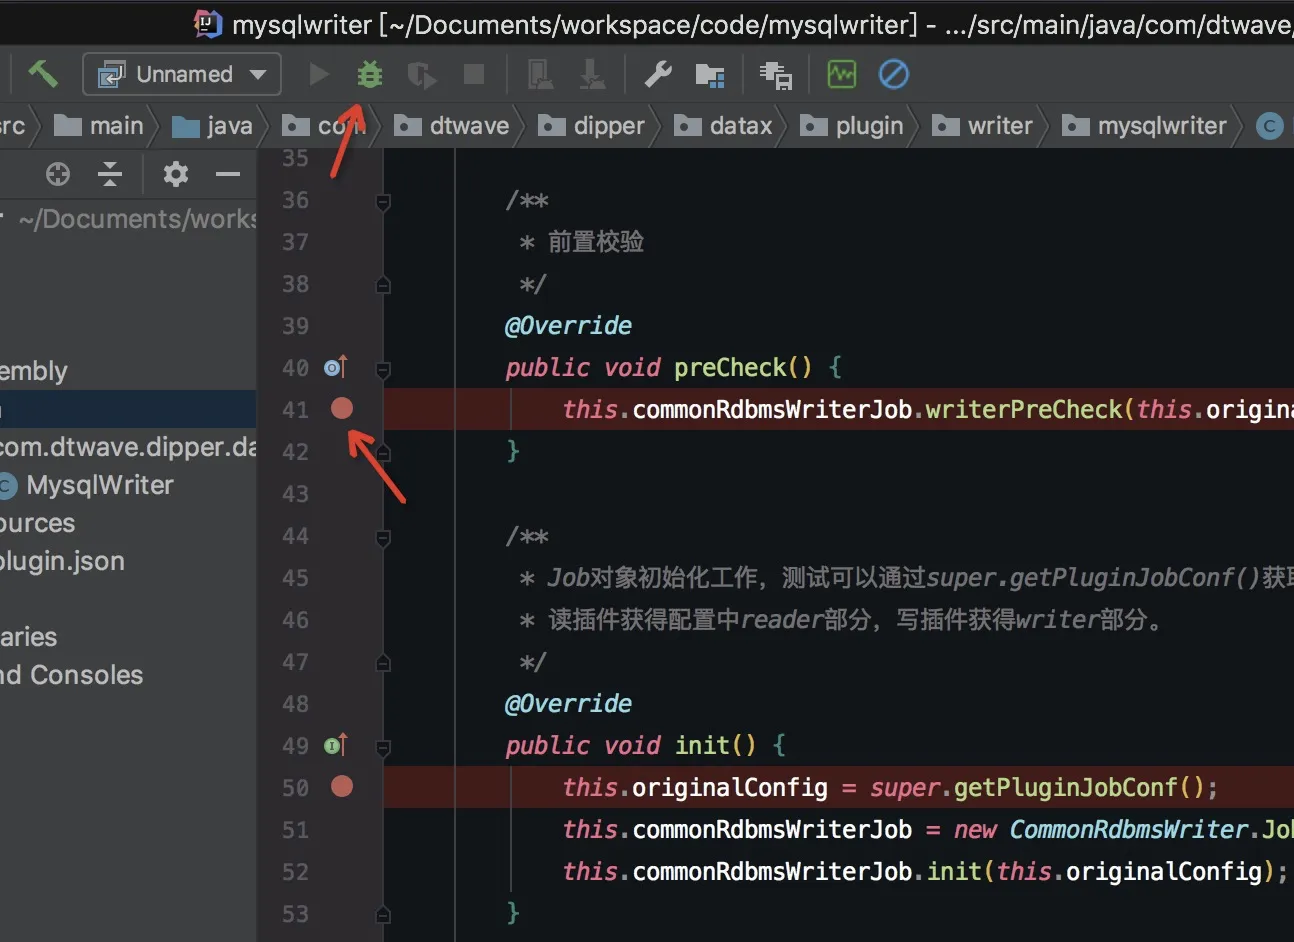1294x942 pixels.
Task: Select 'datax' breadcrumb folder
Action: pyautogui.click(x=724, y=126)
